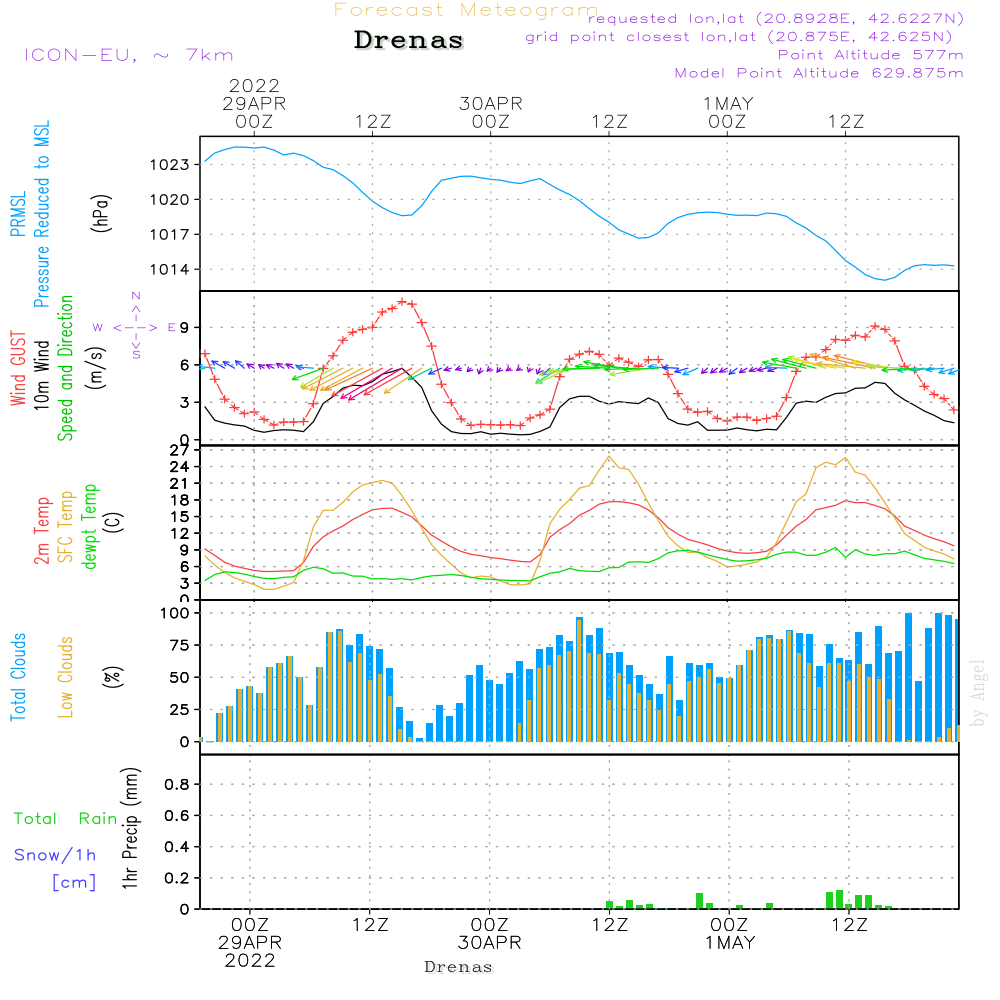
Task: Click the red '2m Temp' label
Action: 41,531
